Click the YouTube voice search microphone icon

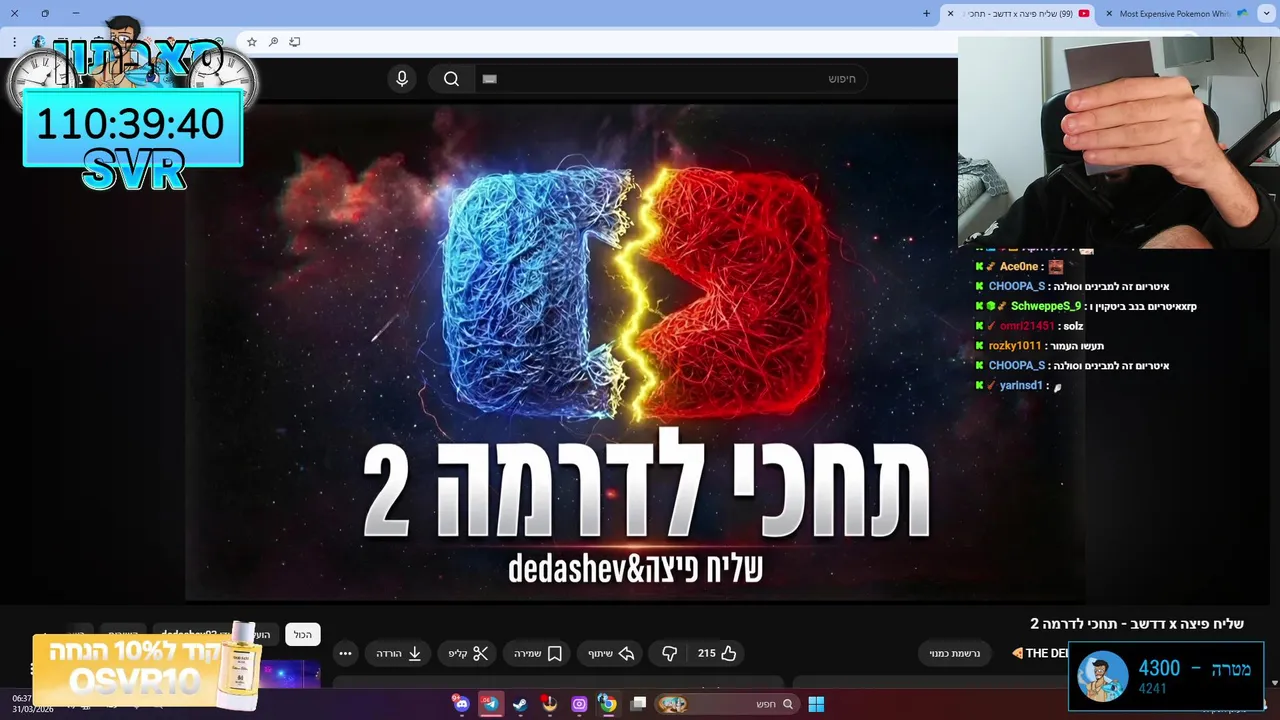pos(402,79)
